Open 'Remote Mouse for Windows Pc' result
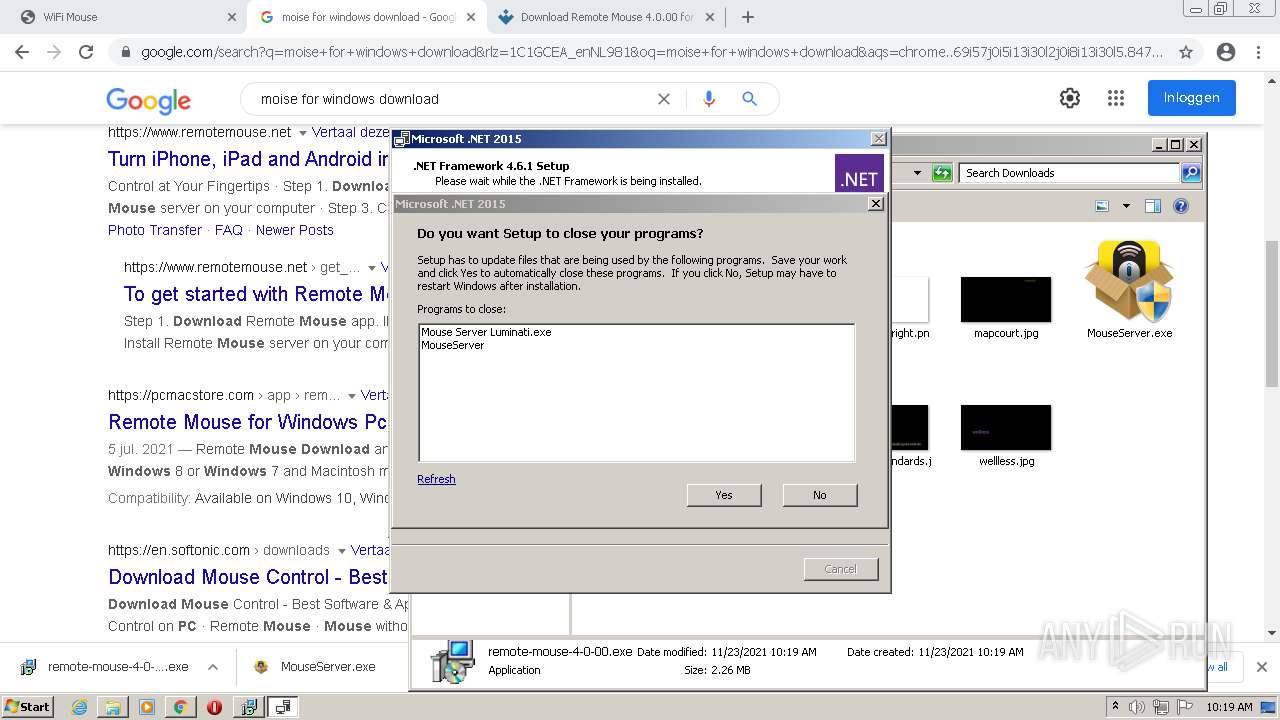Screen dimensions: 1280x720 click(x=248, y=422)
